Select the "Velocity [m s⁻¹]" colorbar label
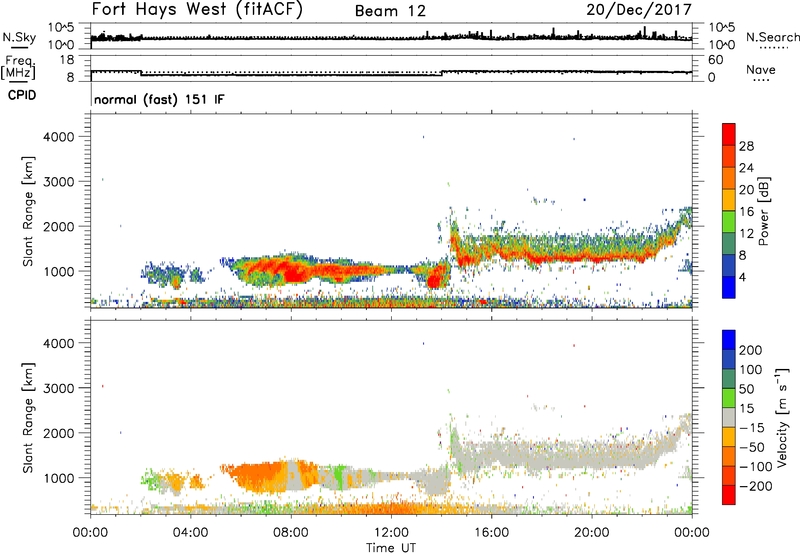This screenshot has height=554, width=800. point(782,417)
